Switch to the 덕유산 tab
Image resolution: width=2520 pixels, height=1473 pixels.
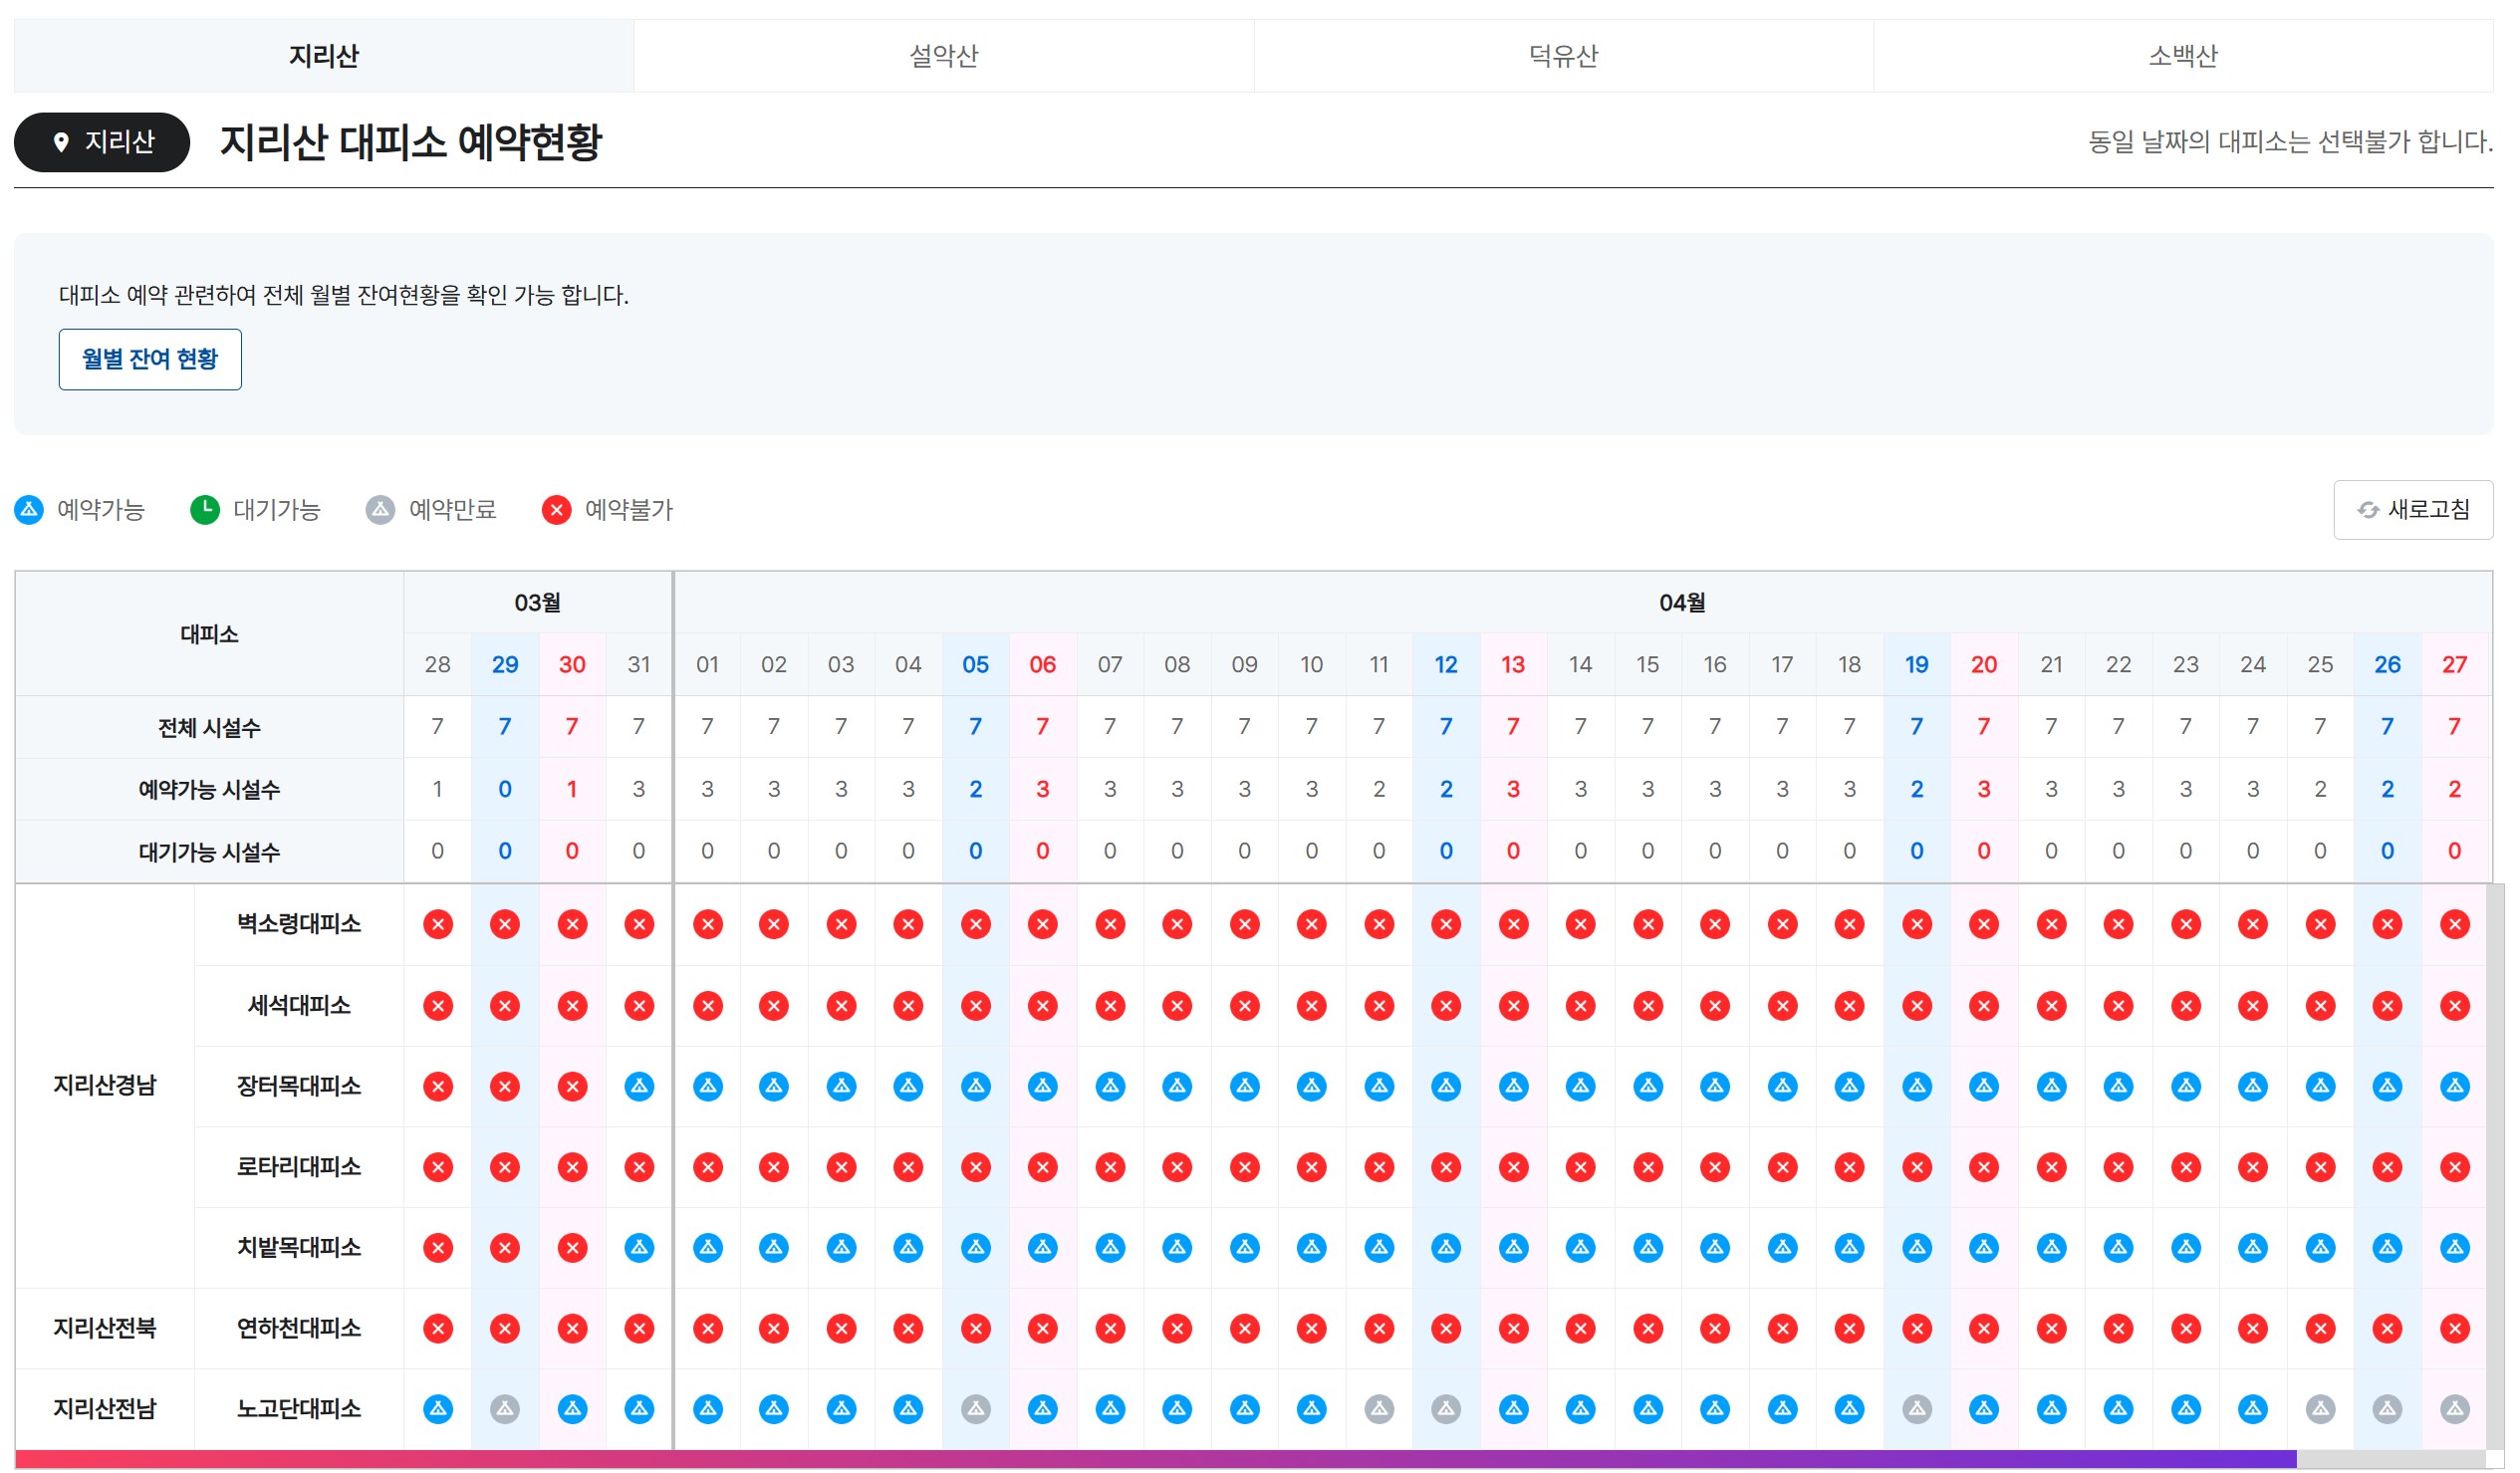click(1564, 56)
